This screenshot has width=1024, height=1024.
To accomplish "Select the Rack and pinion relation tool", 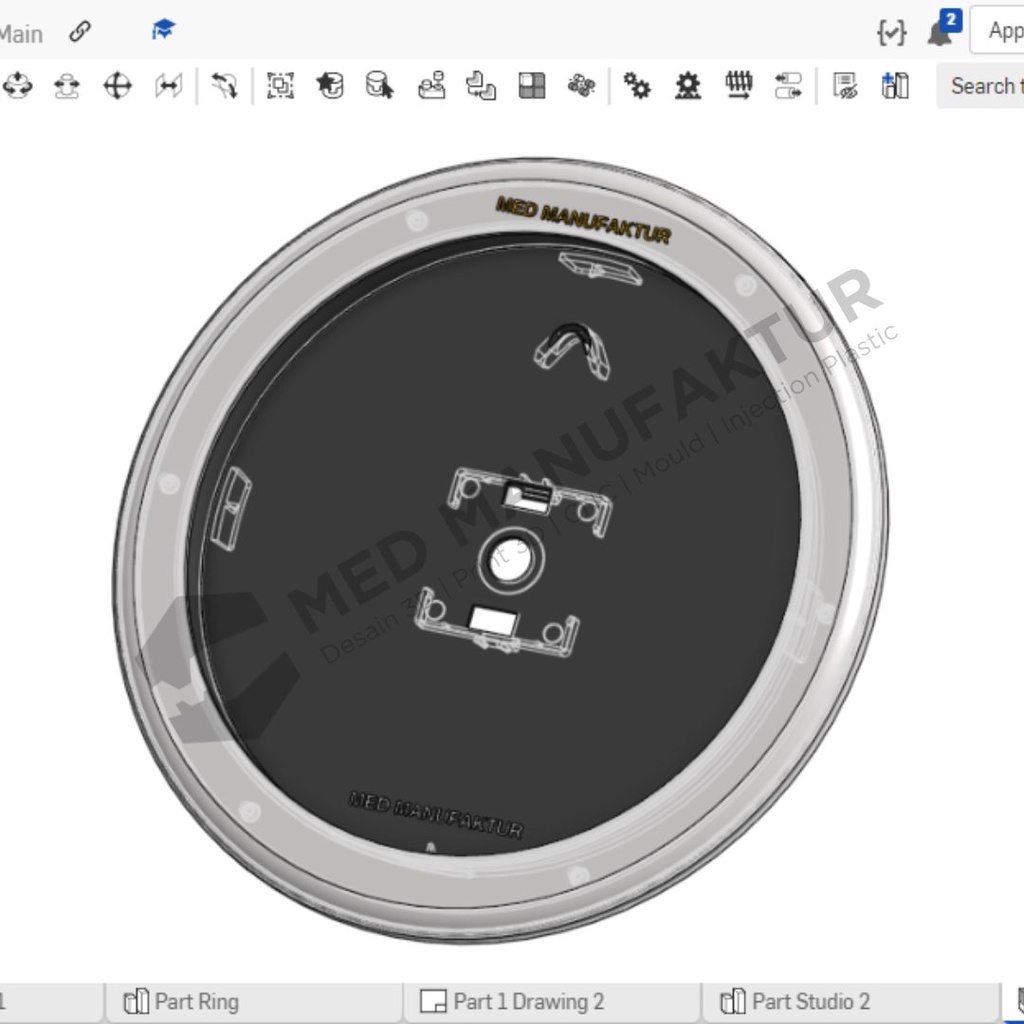I will click(687, 86).
